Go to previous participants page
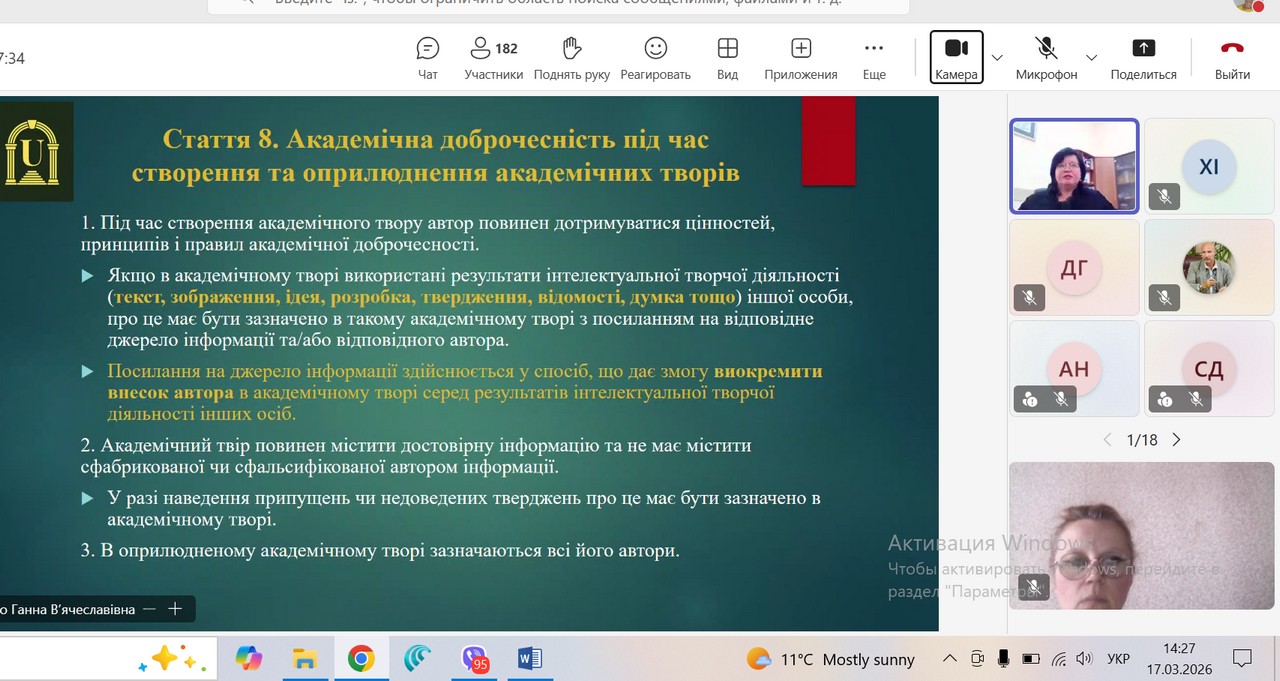This screenshot has height=681, width=1280. pyautogui.click(x=1107, y=440)
